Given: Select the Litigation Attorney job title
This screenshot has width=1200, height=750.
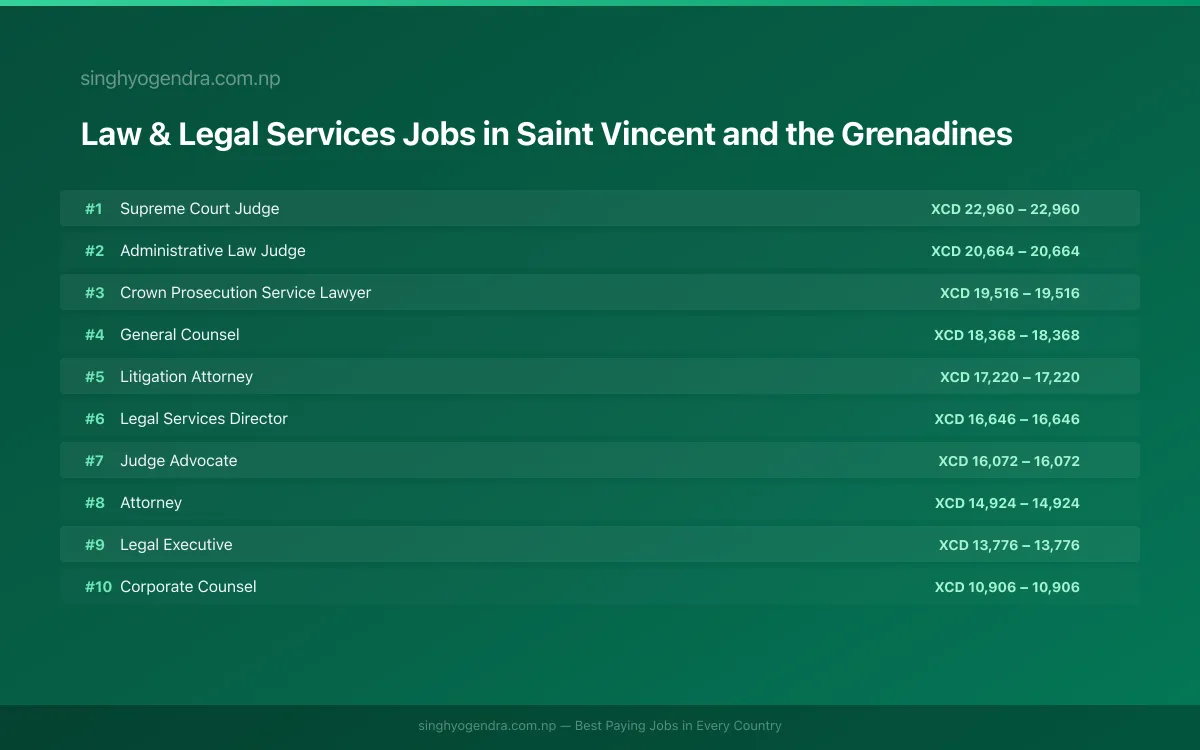Looking at the screenshot, I should coord(186,377).
